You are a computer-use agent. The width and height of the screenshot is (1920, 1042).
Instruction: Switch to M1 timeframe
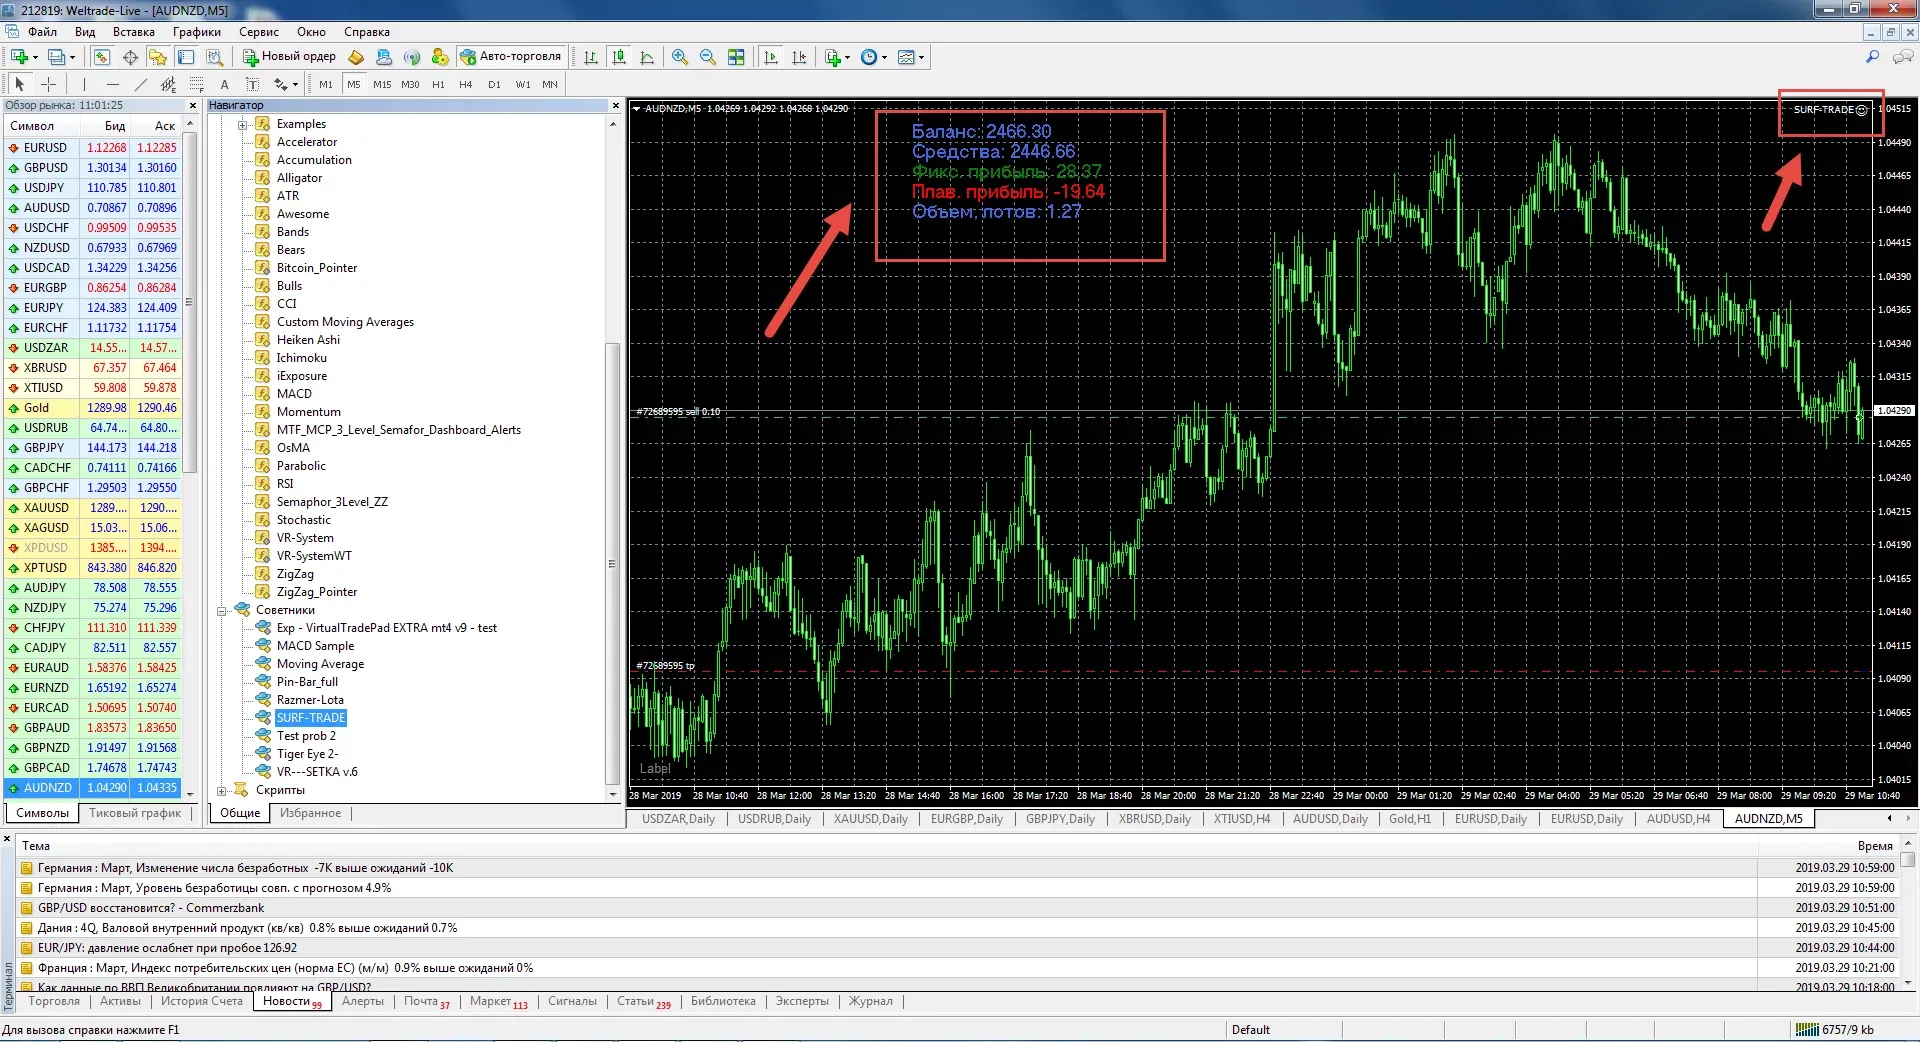click(x=326, y=84)
